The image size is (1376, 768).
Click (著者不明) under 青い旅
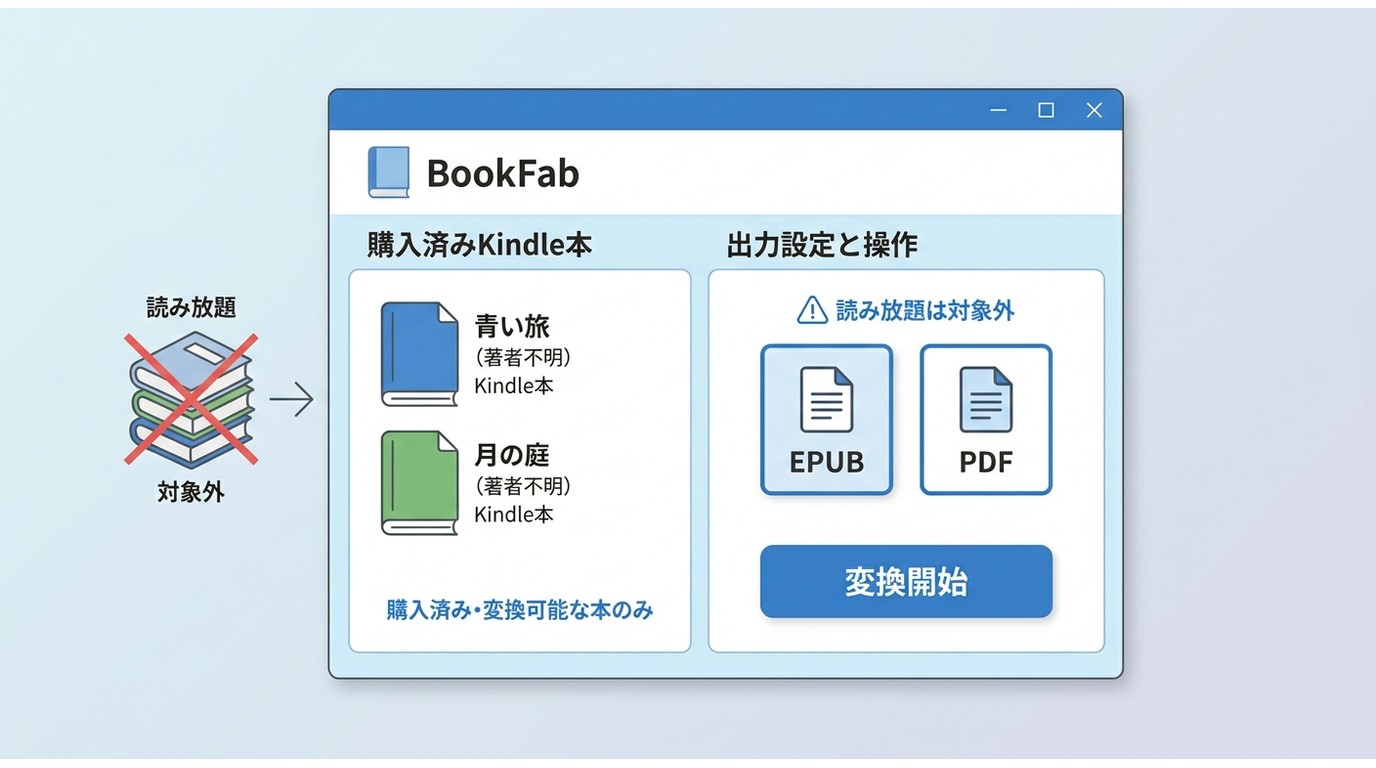(x=522, y=357)
